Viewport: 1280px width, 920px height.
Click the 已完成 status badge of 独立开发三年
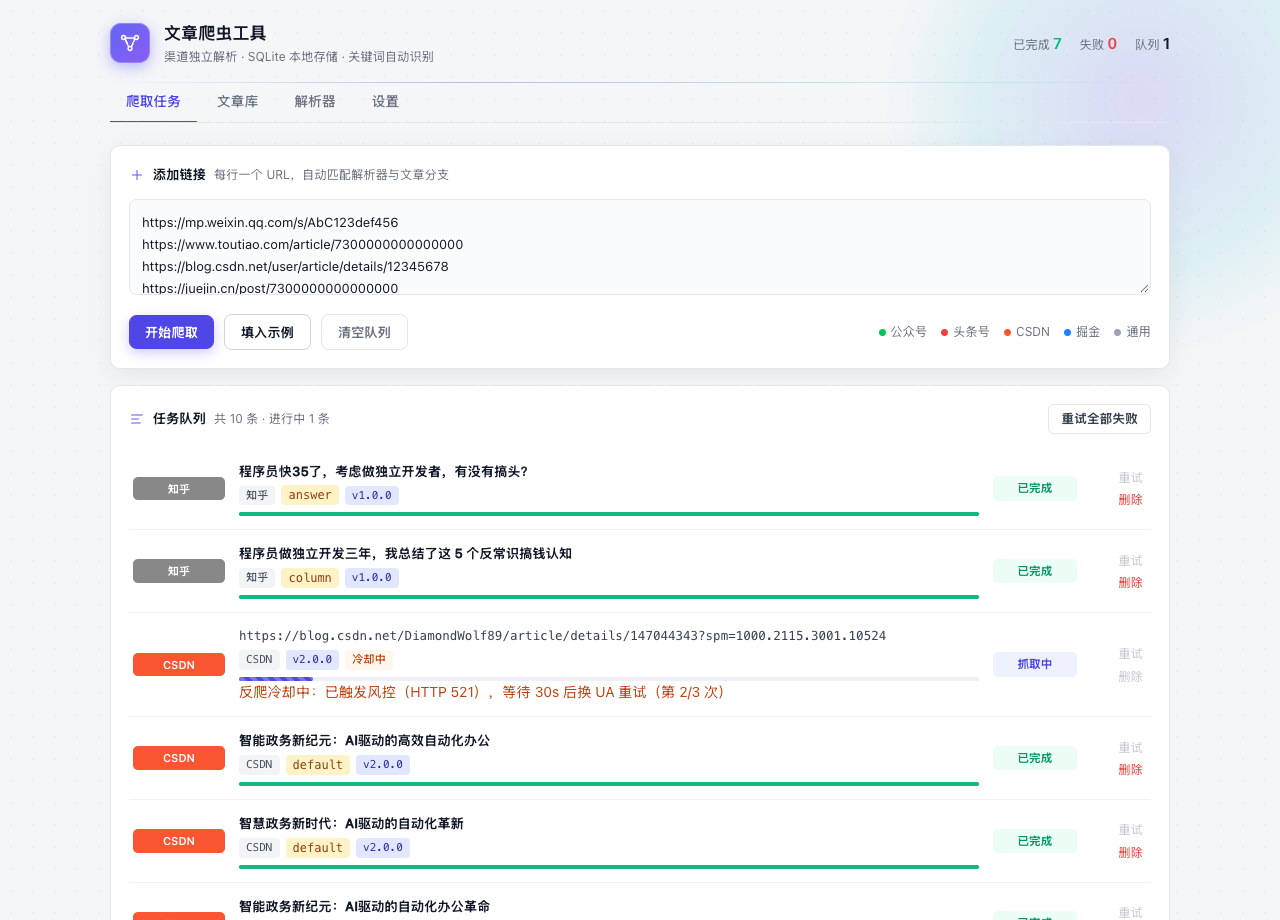point(1035,571)
